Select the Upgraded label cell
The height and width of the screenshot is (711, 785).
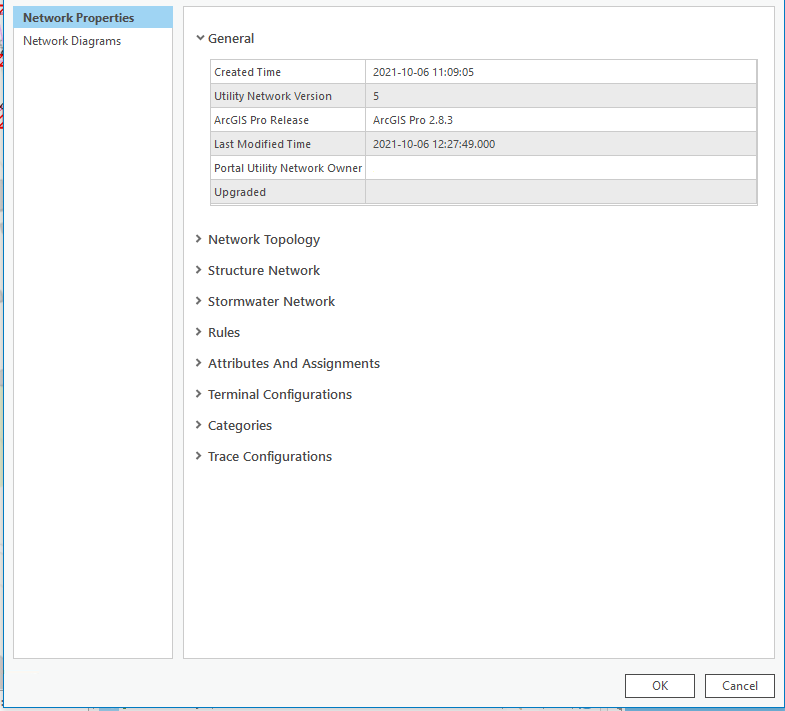pos(288,192)
